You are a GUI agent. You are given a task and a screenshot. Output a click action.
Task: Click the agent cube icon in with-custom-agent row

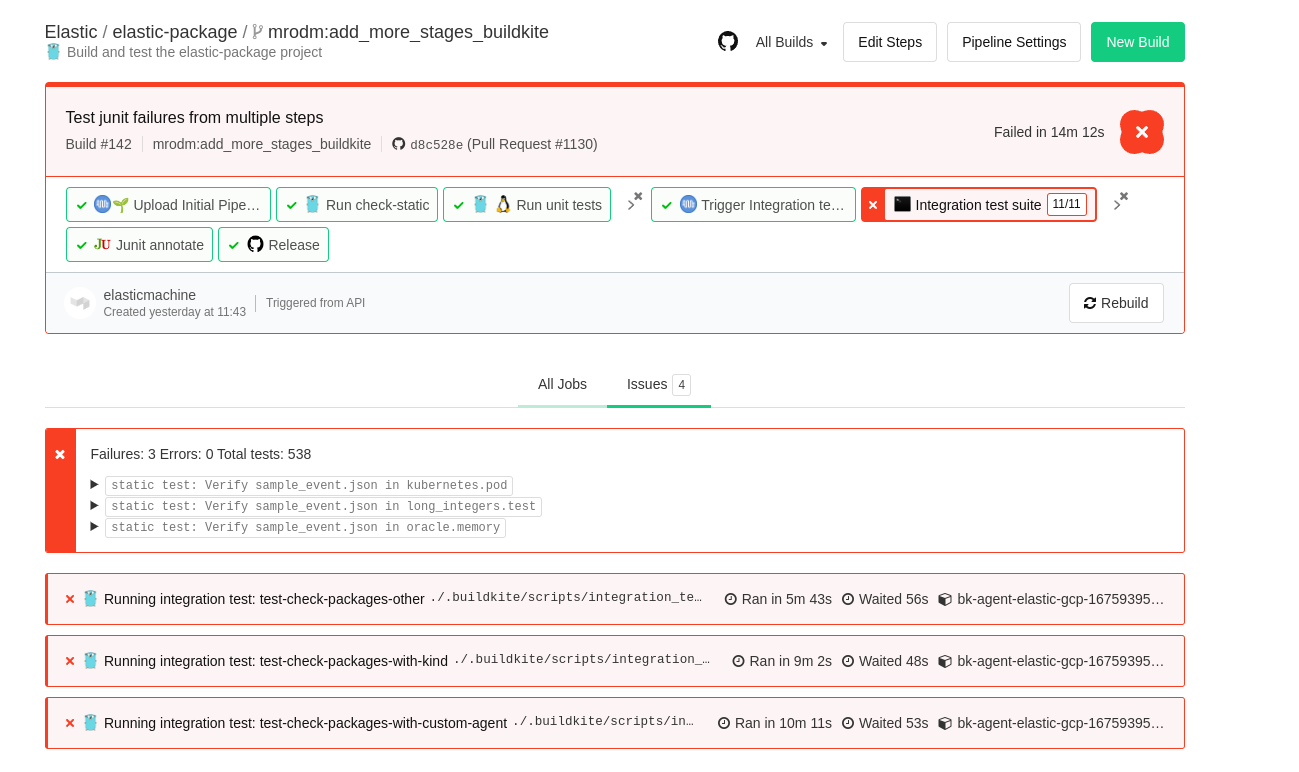945,723
